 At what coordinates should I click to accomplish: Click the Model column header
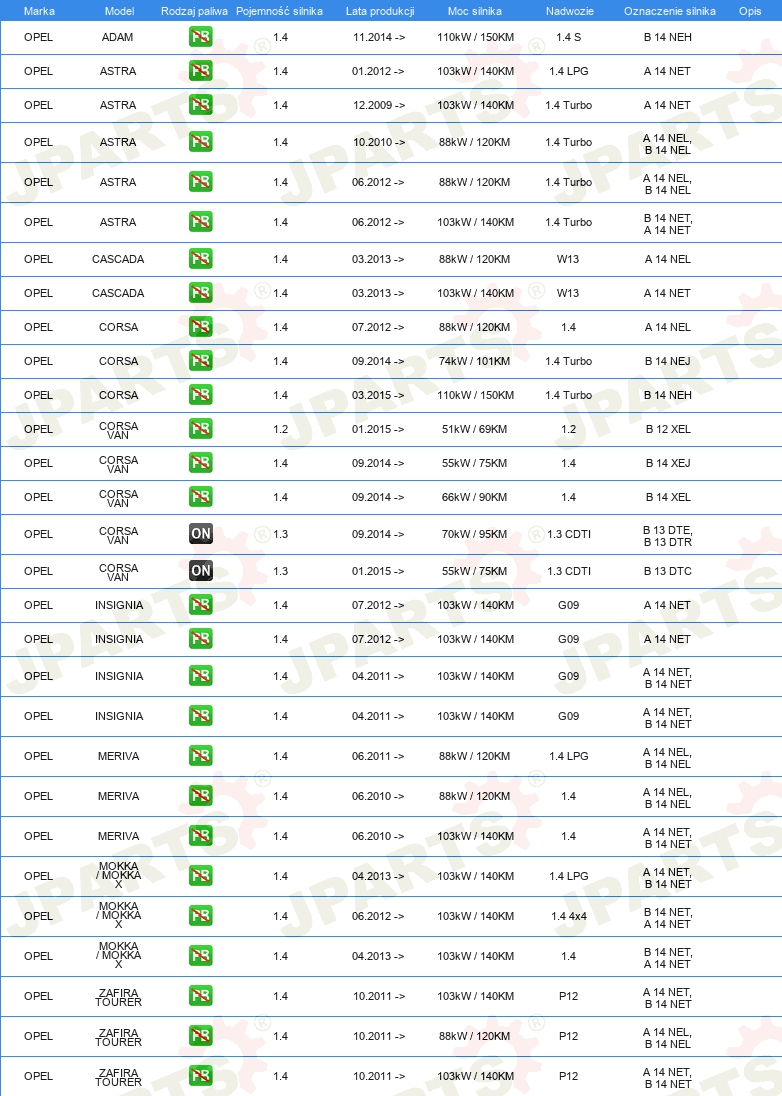click(x=120, y=11)
